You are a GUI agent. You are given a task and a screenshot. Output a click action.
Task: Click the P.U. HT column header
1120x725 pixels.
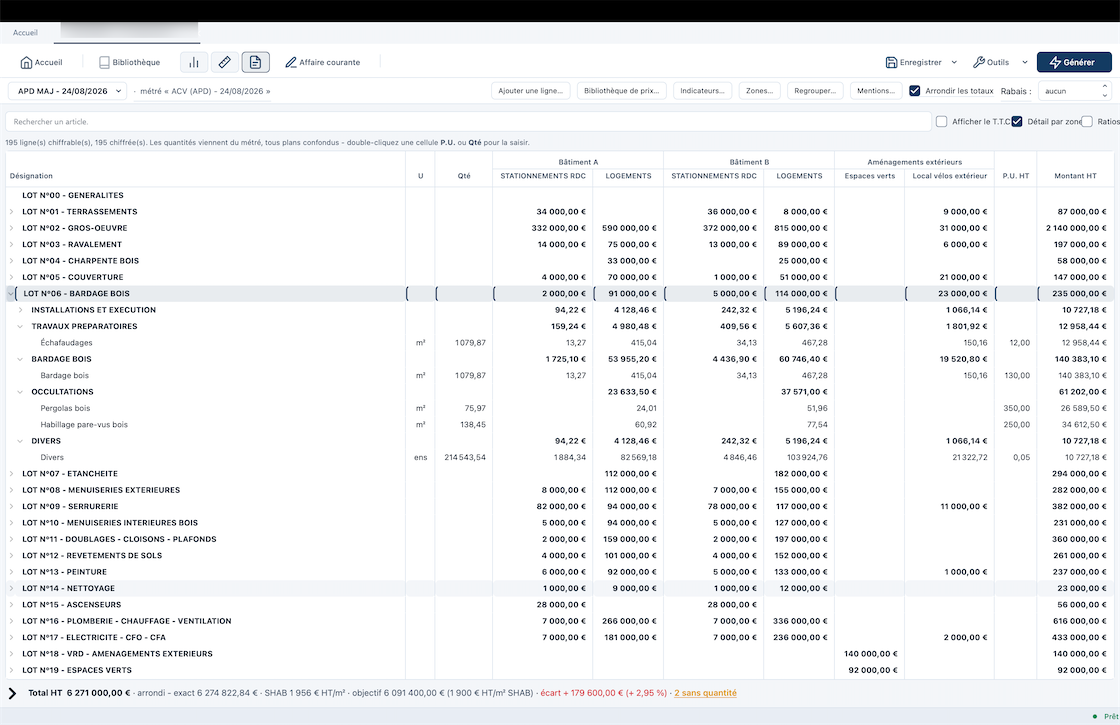1015,176
